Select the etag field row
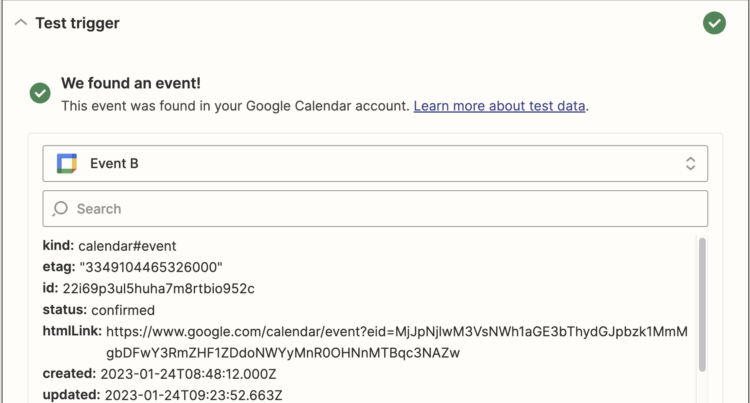 [x=132, y=267]
